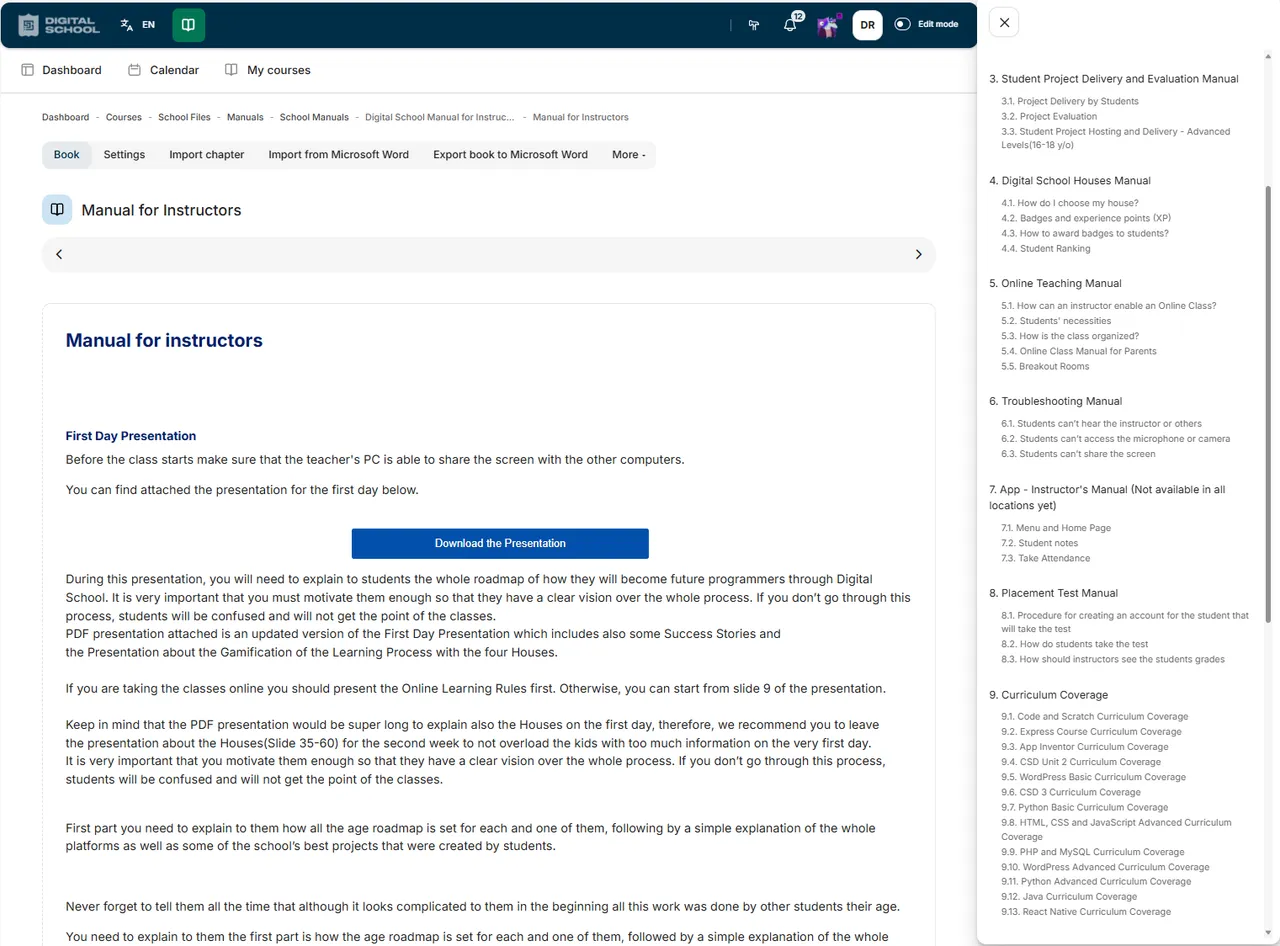This screenshot has width=1280, height=946.
Task: Click the Download the Presentation button
Action: click(500, 543)
